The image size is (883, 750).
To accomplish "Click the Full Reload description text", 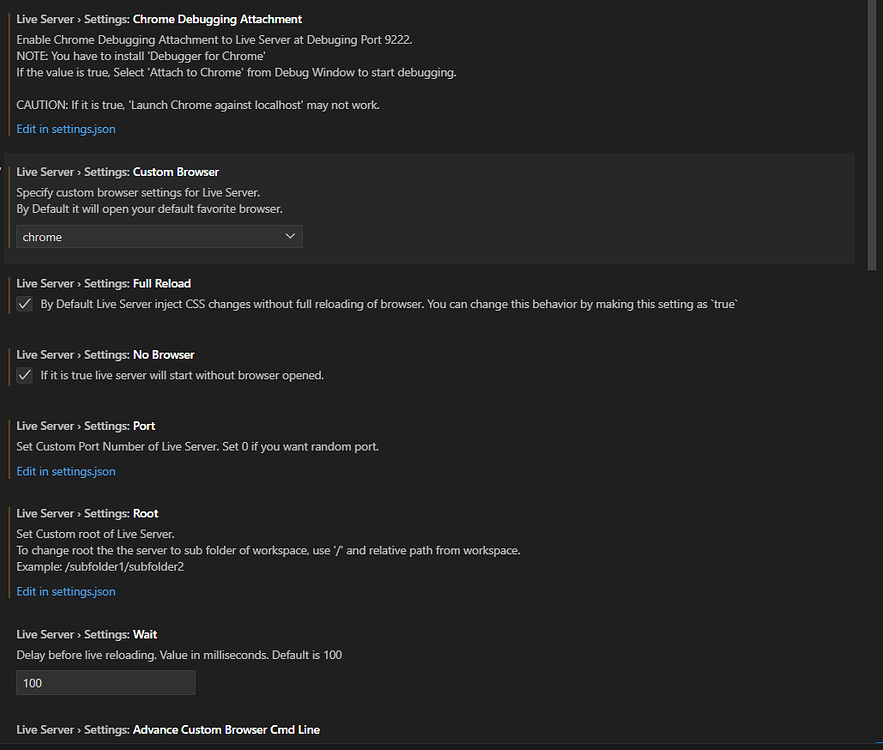I will (388, 304).
